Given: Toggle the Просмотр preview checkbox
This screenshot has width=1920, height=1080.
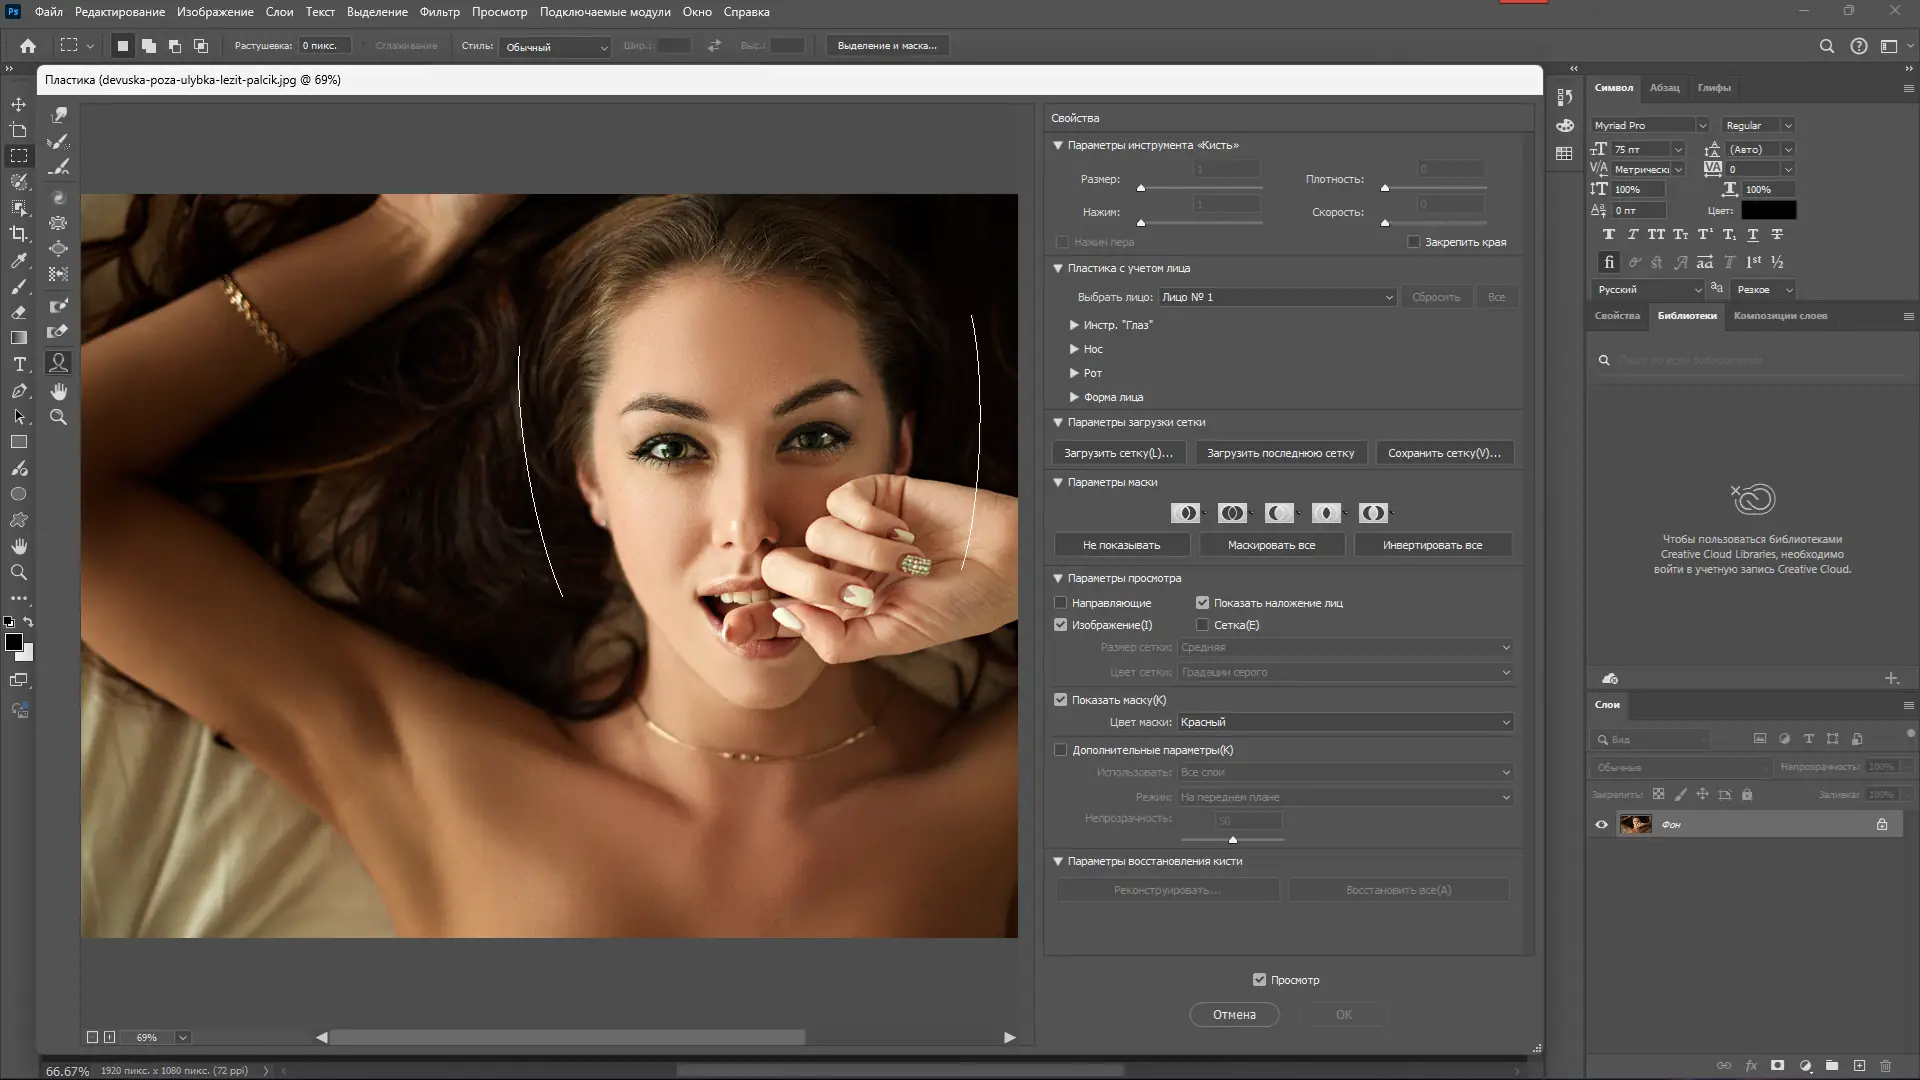Looking at the screenshot, I should (x=1259, y=980).
